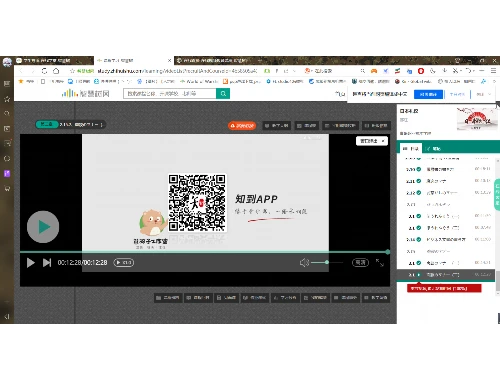Image resolution: width=500 pixels, height=380 pixels.
Task: Go to browser home page icon
Action: (x=56, y=71)
